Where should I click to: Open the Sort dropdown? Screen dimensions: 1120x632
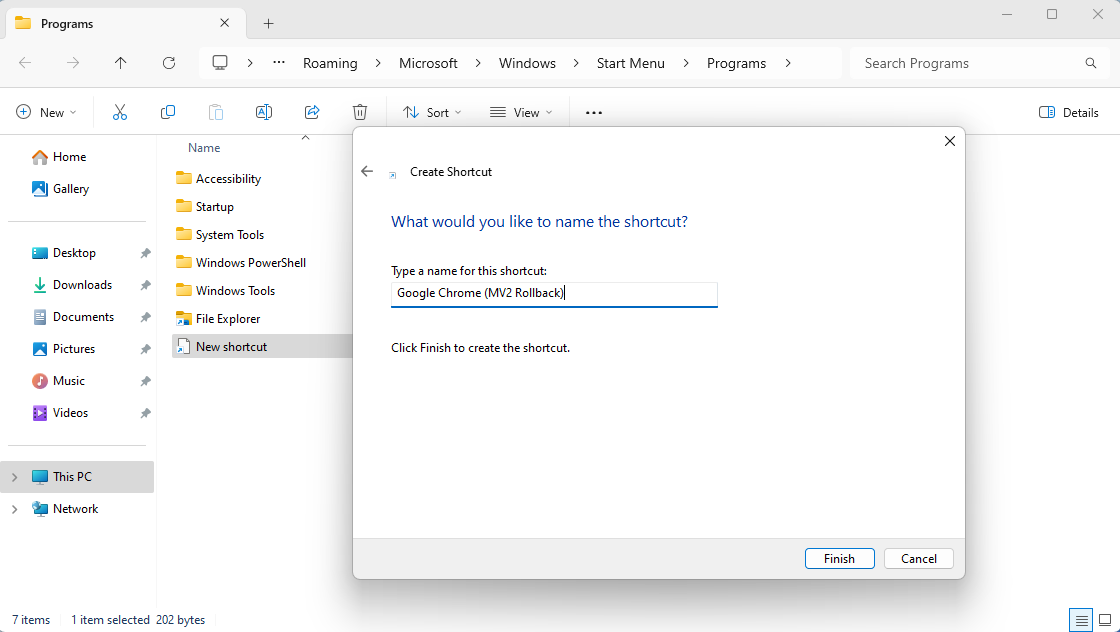tap(431, 112)
